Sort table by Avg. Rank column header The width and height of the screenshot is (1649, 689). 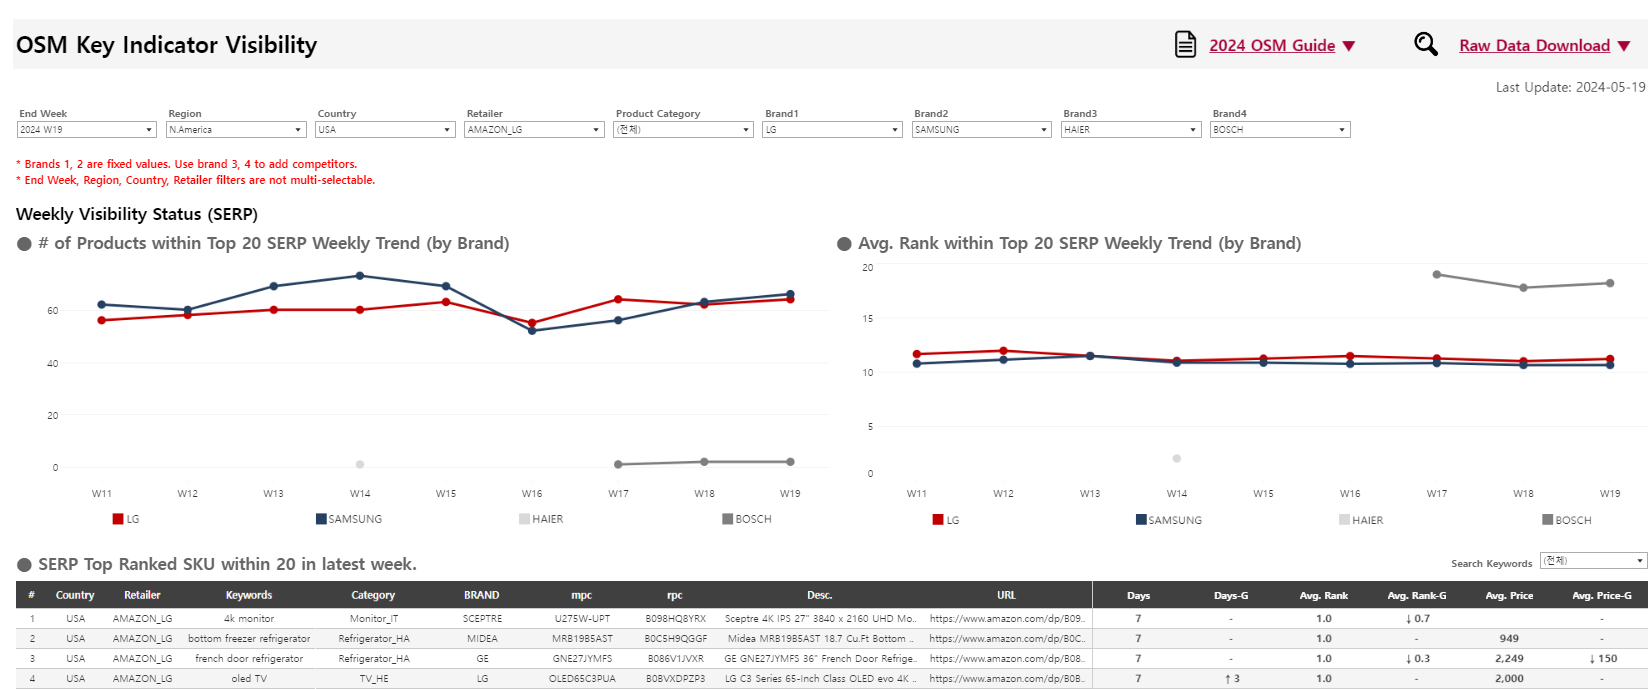(1323, 595)
